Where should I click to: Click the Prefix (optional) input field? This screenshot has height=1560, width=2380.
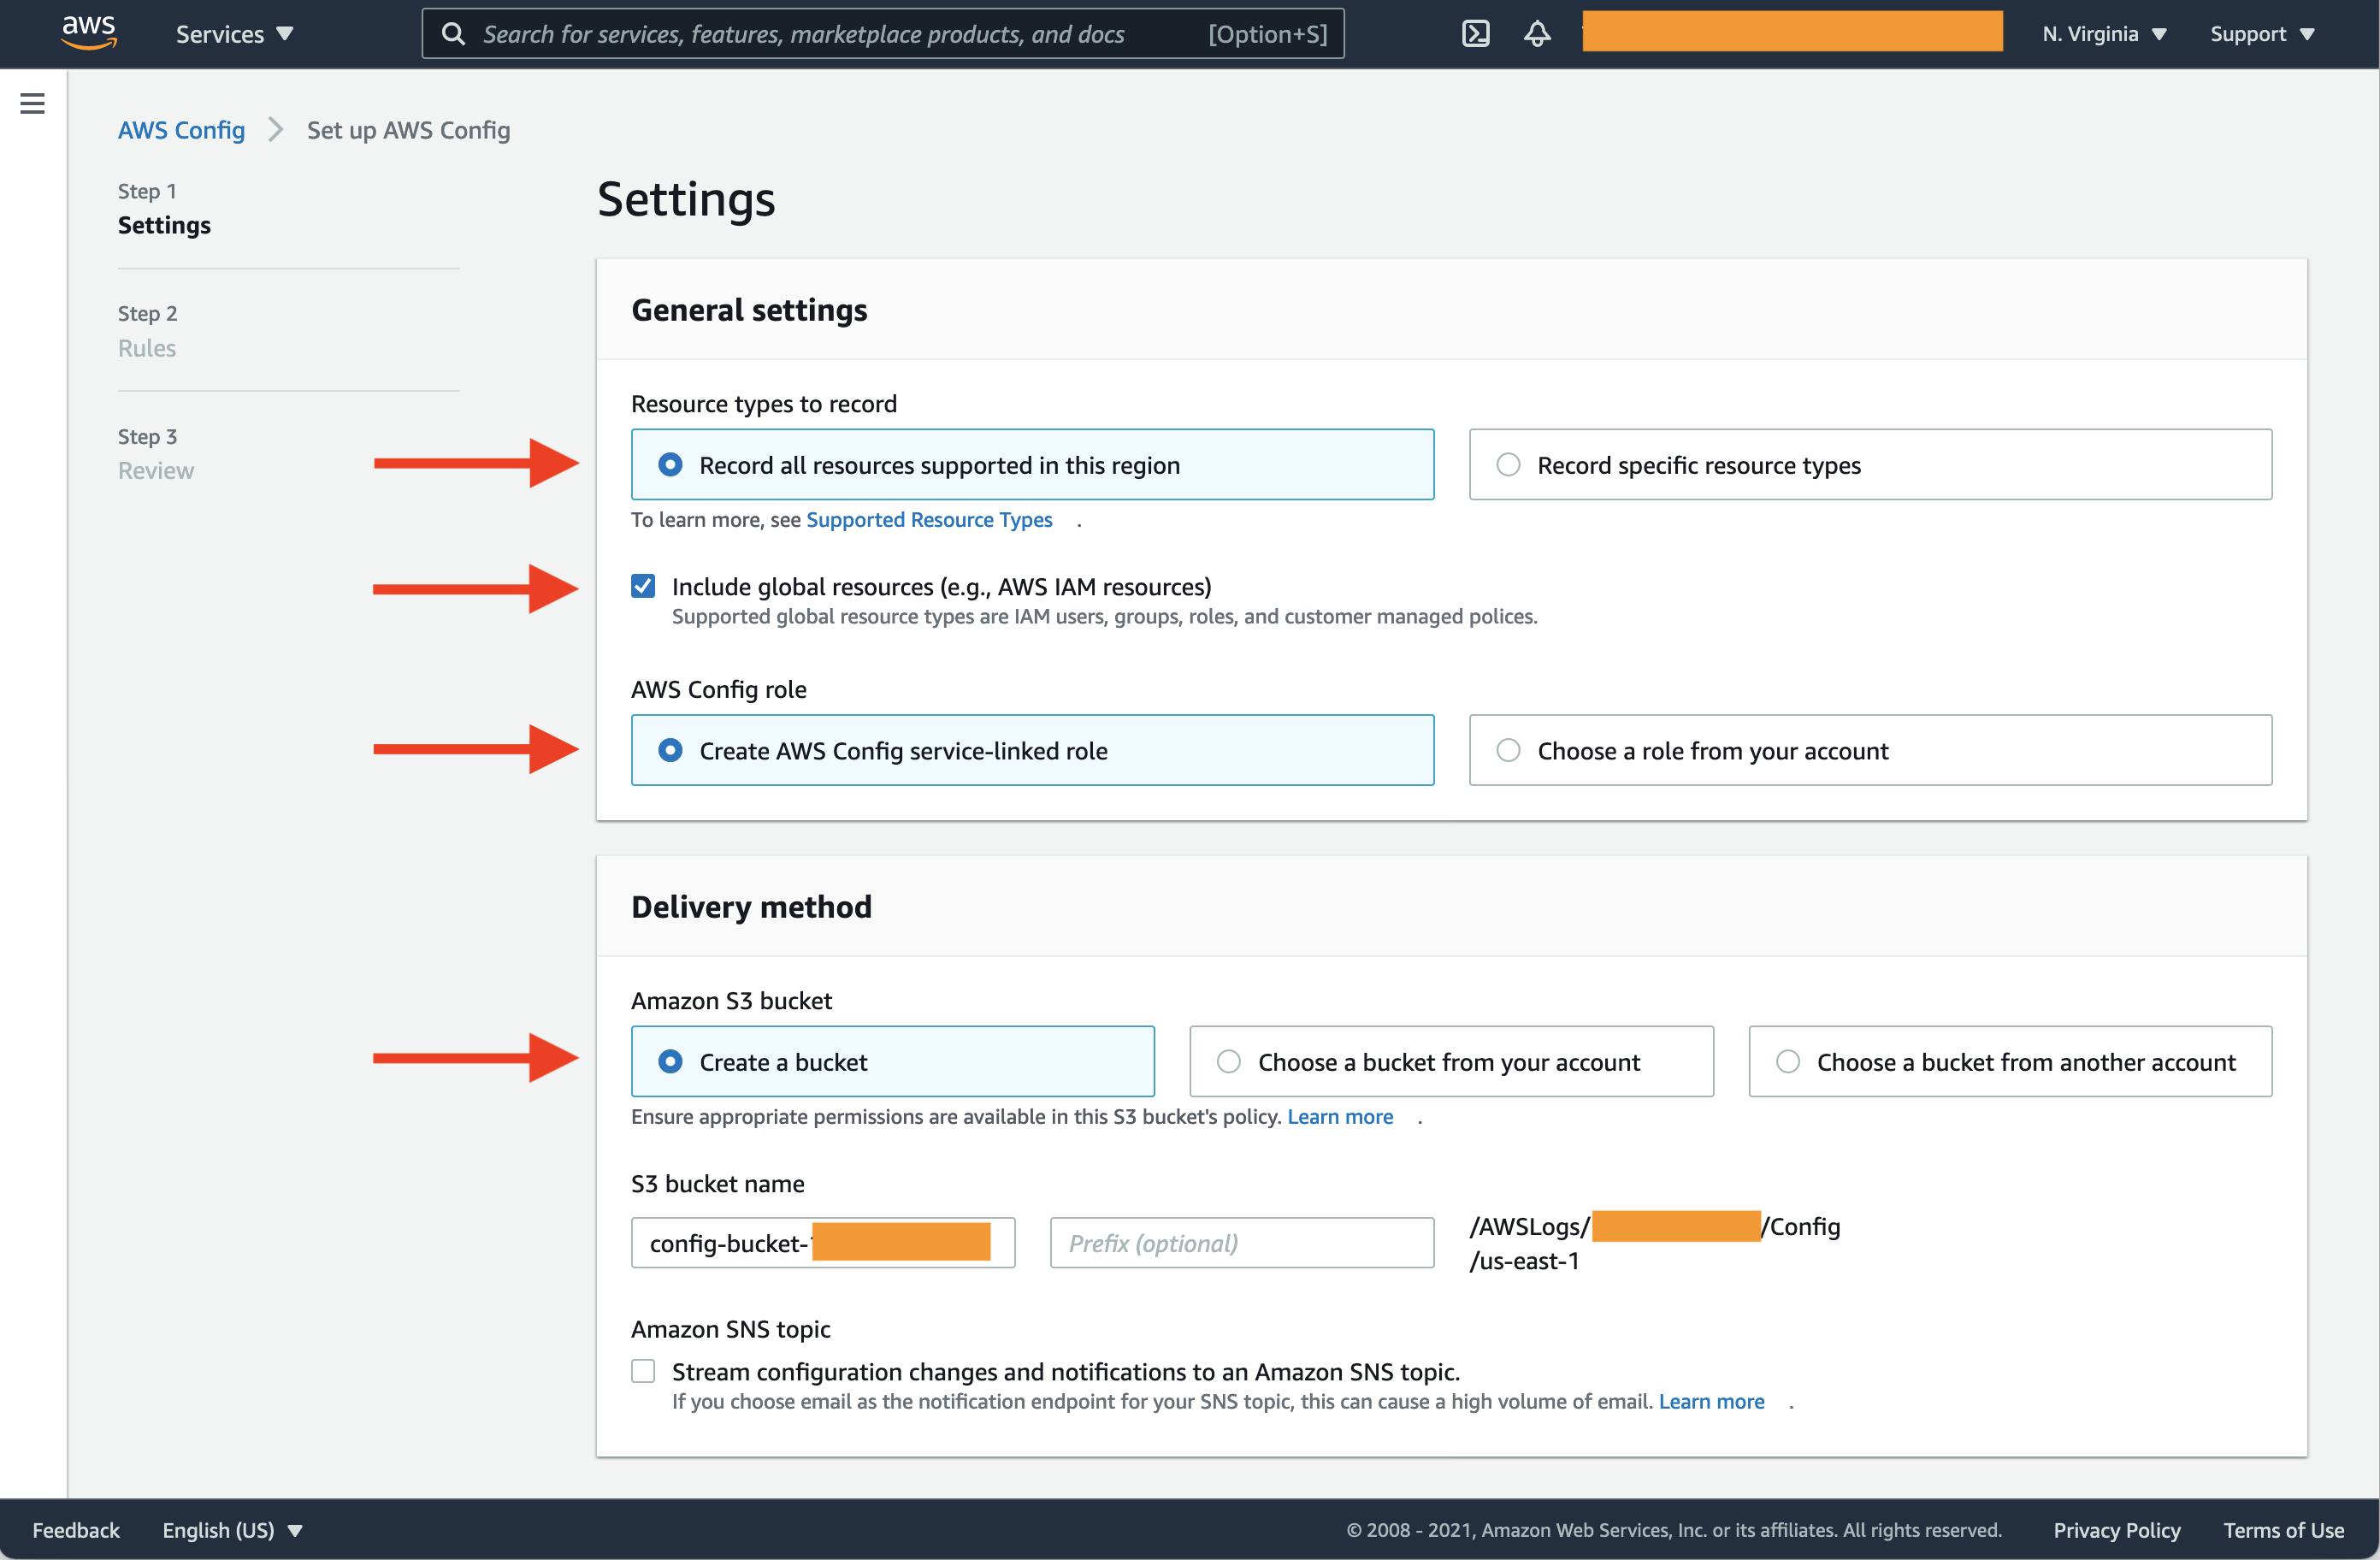click(x=1242, y=1243)
